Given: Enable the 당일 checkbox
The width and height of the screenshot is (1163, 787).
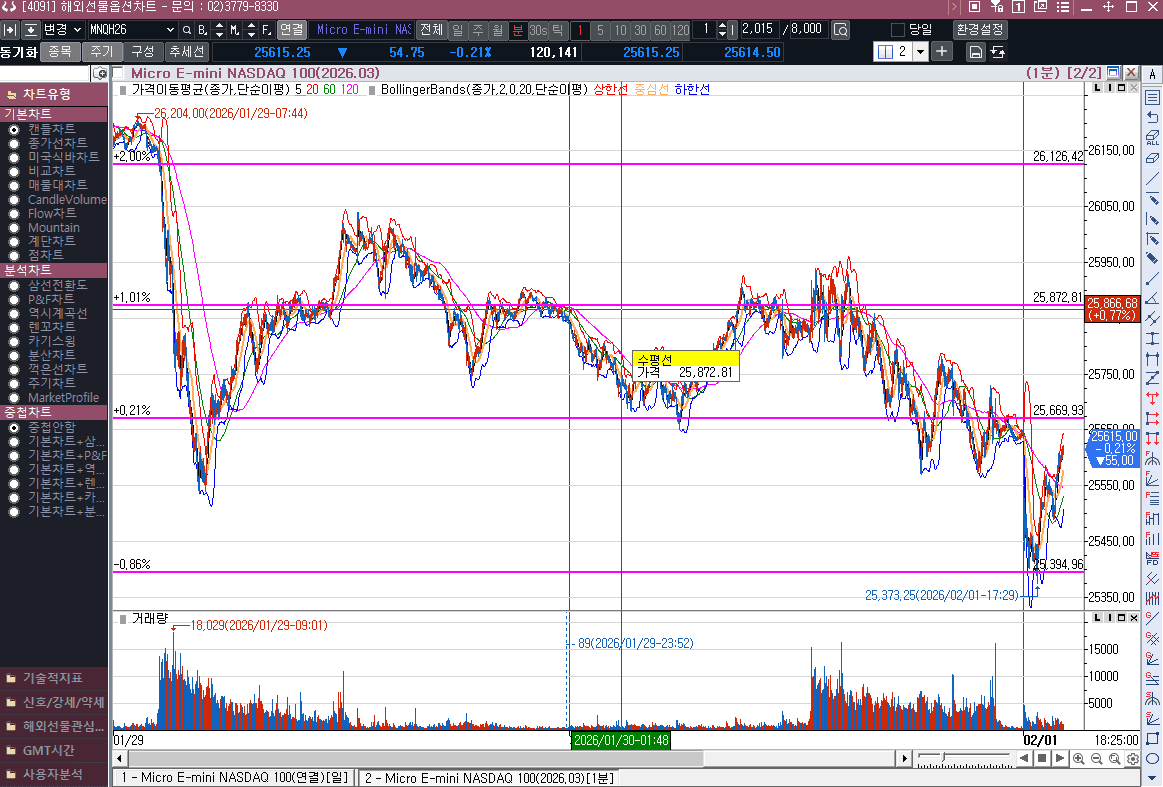Looking at the screenshot, I should [898, 30].
